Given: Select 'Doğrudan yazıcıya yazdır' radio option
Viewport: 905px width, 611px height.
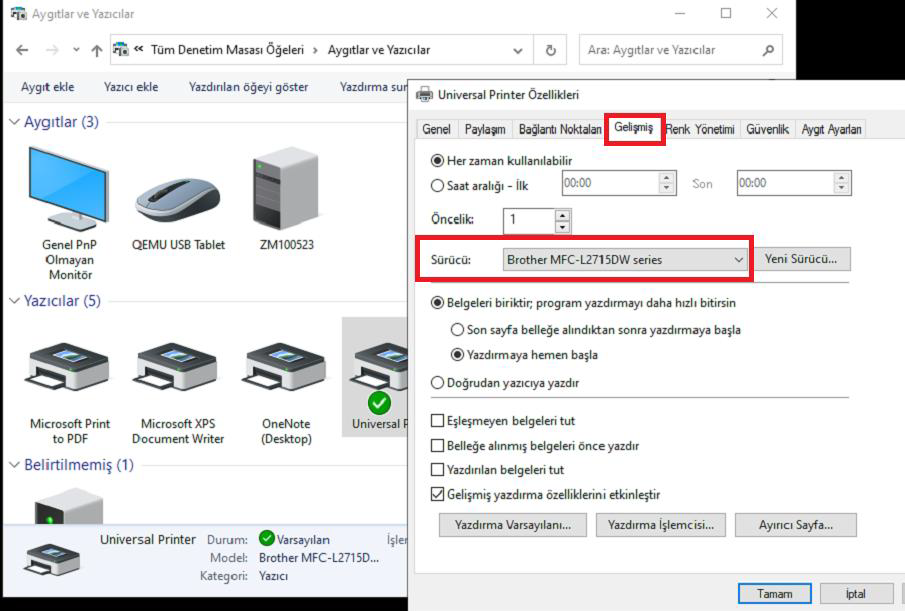Looking at the screenshot, I should (437, 383).
